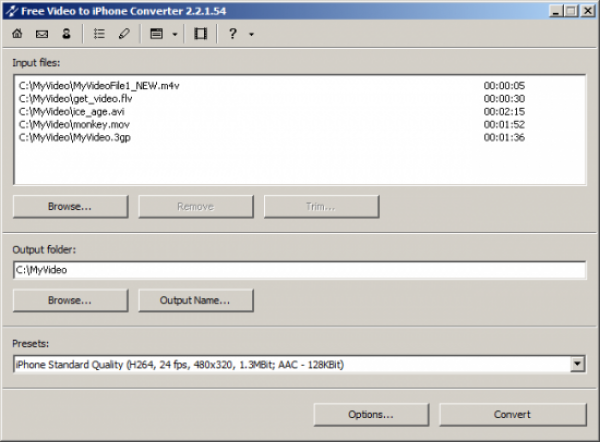The height and width of the screenshot is (442, 600).
Task: Open the Options... dialog
Action: tap(371, 414)
